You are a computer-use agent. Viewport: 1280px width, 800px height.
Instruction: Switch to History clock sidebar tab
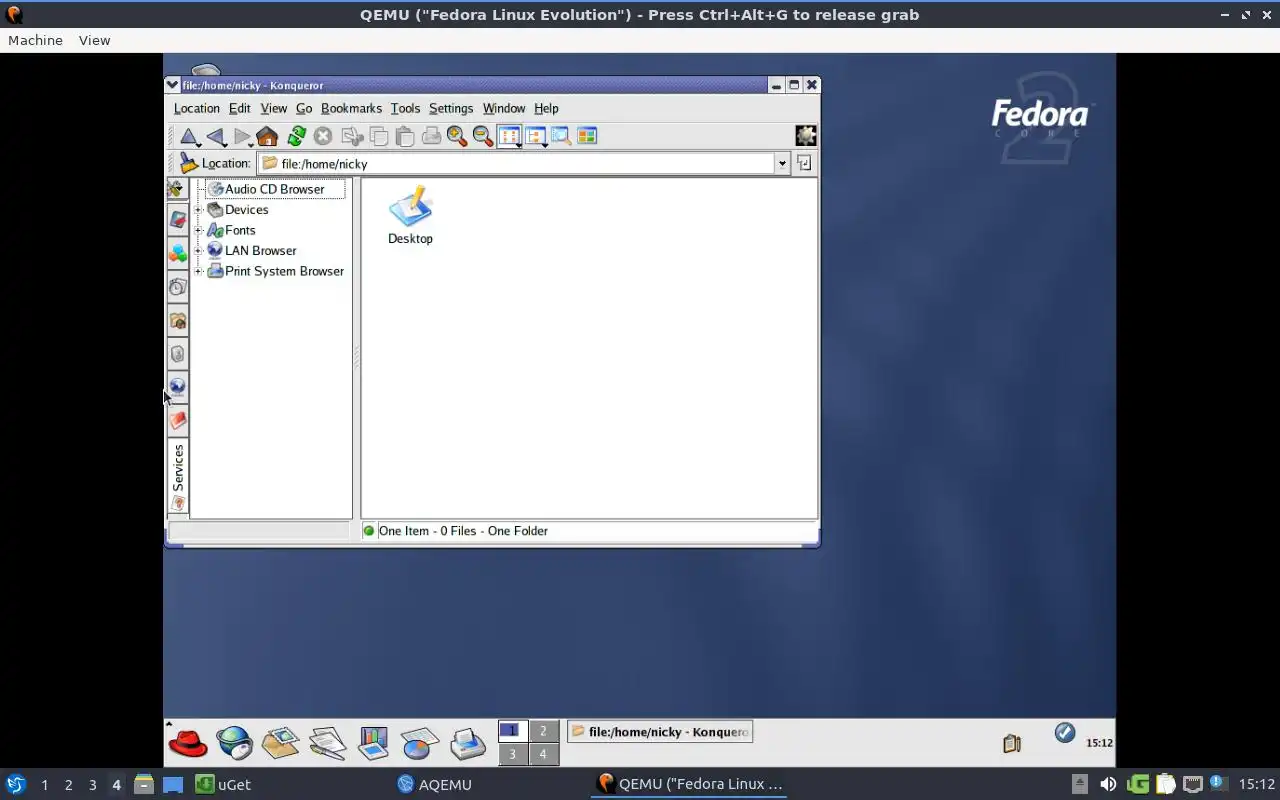click(x=177, y=287)
